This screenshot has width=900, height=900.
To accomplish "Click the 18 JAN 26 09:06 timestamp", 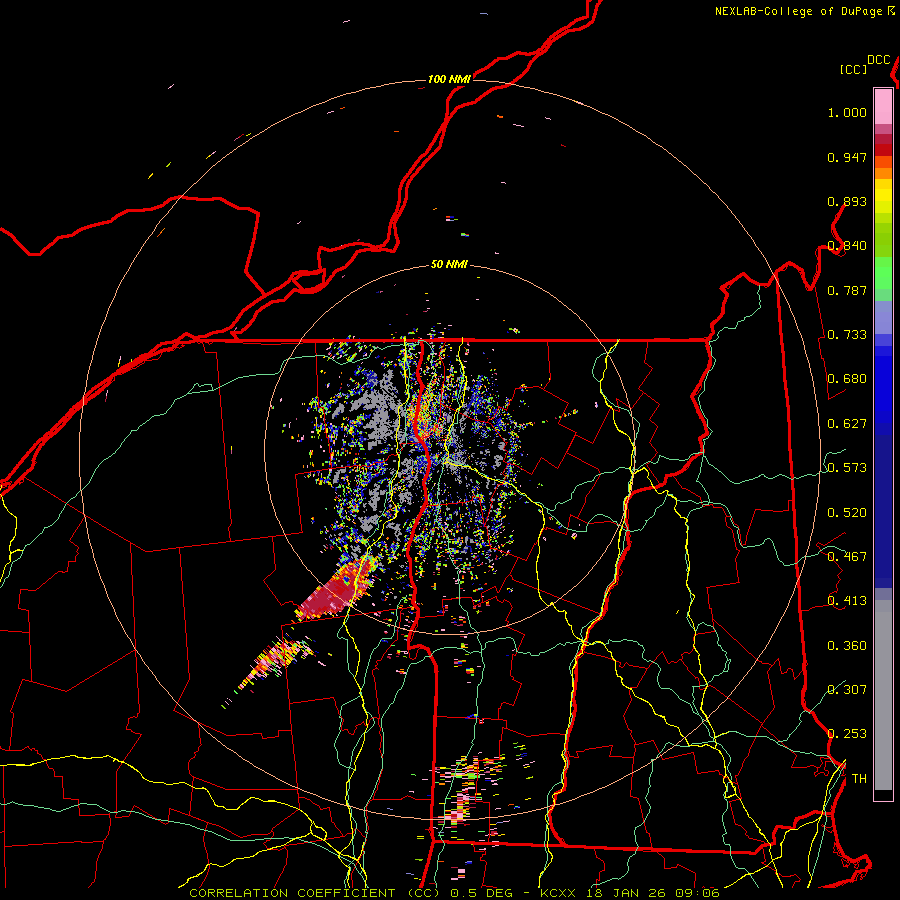I will pyautogui.click(x=653, y=893).
